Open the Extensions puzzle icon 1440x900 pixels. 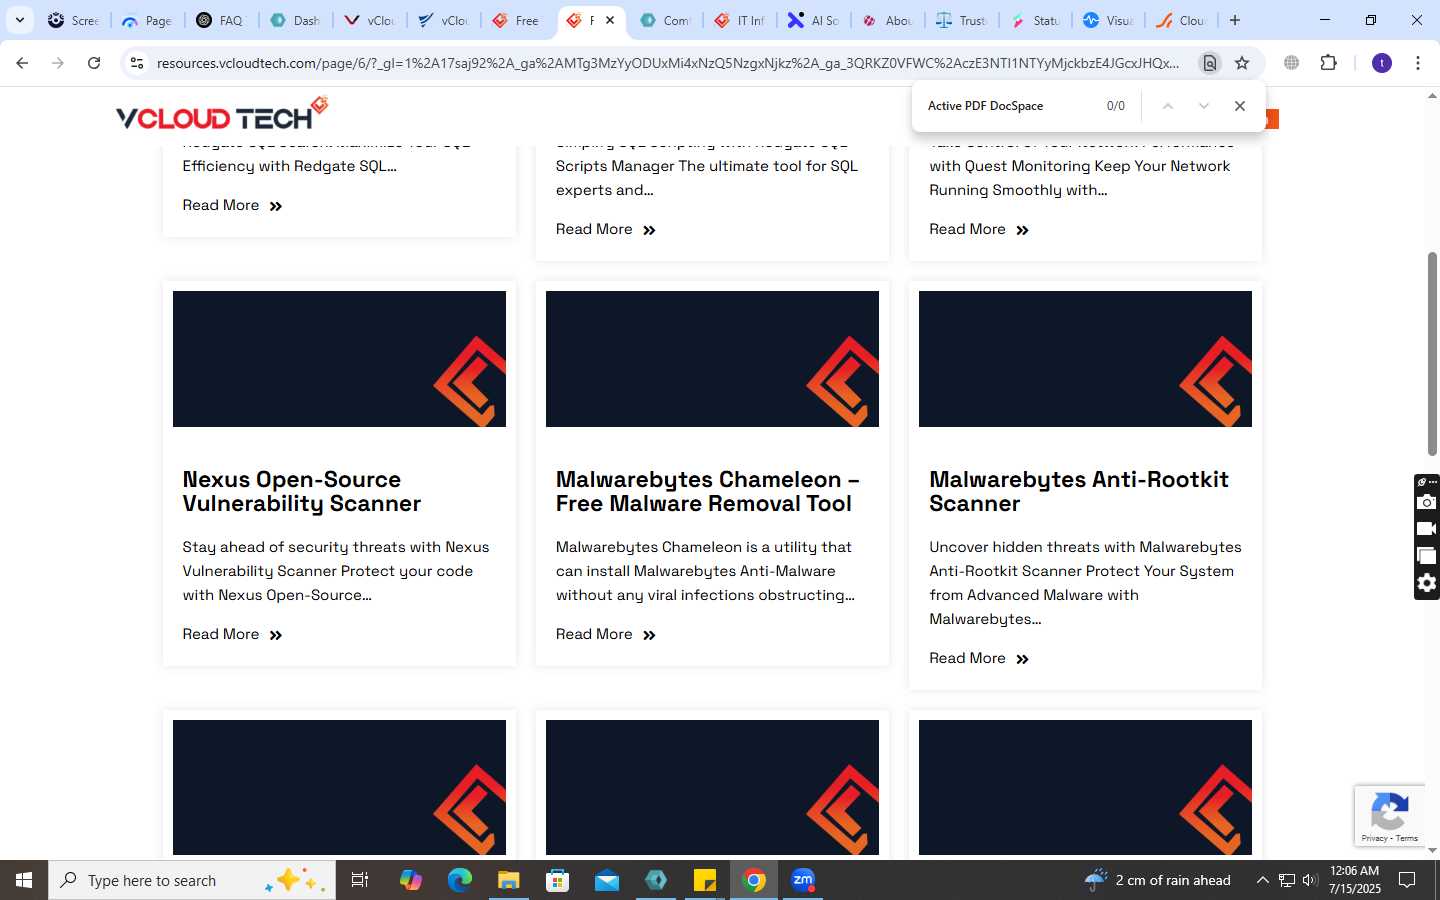(x=1328, y=63)
